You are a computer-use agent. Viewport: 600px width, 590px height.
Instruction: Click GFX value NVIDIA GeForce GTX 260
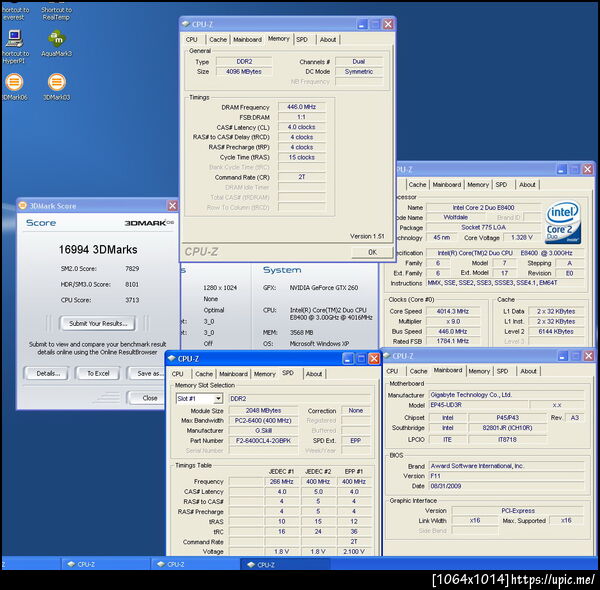coord(324,287)
